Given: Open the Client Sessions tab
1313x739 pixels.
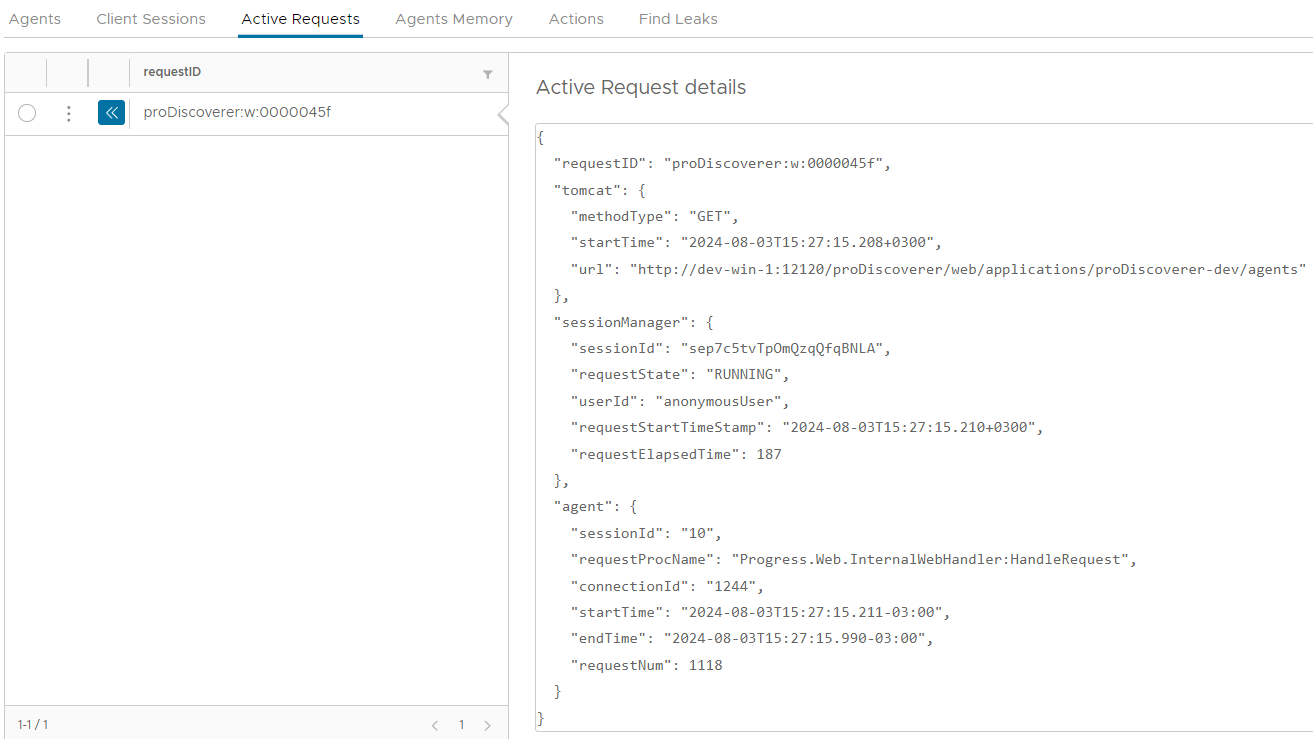Looking at the screenshot, I should 151,19.
